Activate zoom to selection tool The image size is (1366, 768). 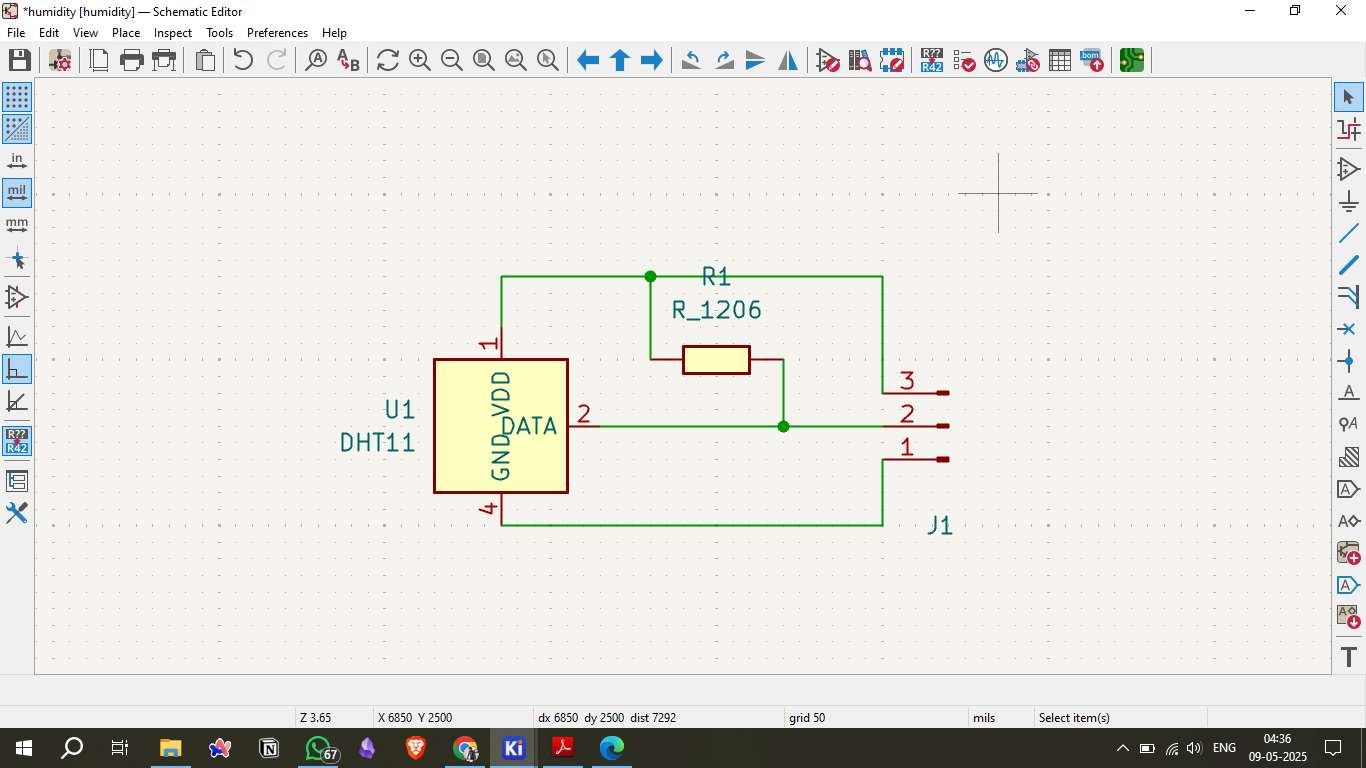tap(548, 60)
